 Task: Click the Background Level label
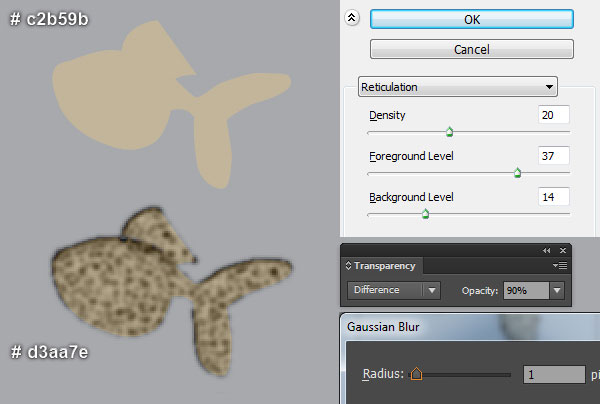411,197
